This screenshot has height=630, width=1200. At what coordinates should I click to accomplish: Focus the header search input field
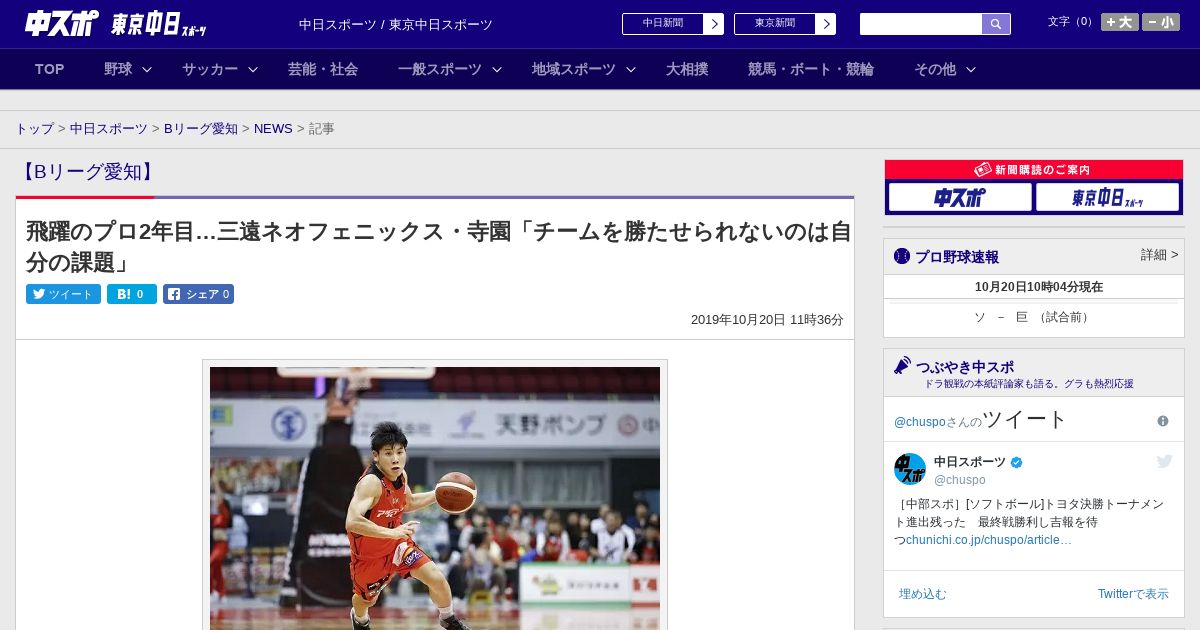921,24
